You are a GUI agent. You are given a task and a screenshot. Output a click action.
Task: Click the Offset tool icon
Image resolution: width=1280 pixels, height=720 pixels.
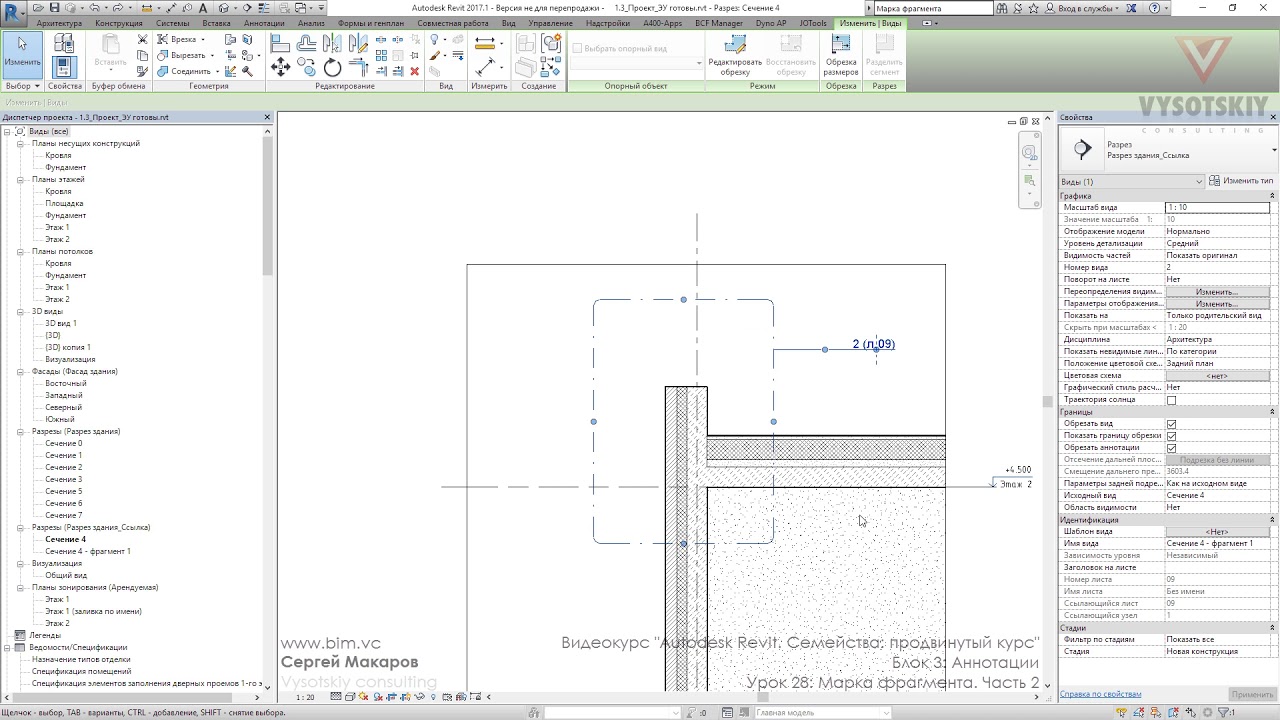coord(306,43)
